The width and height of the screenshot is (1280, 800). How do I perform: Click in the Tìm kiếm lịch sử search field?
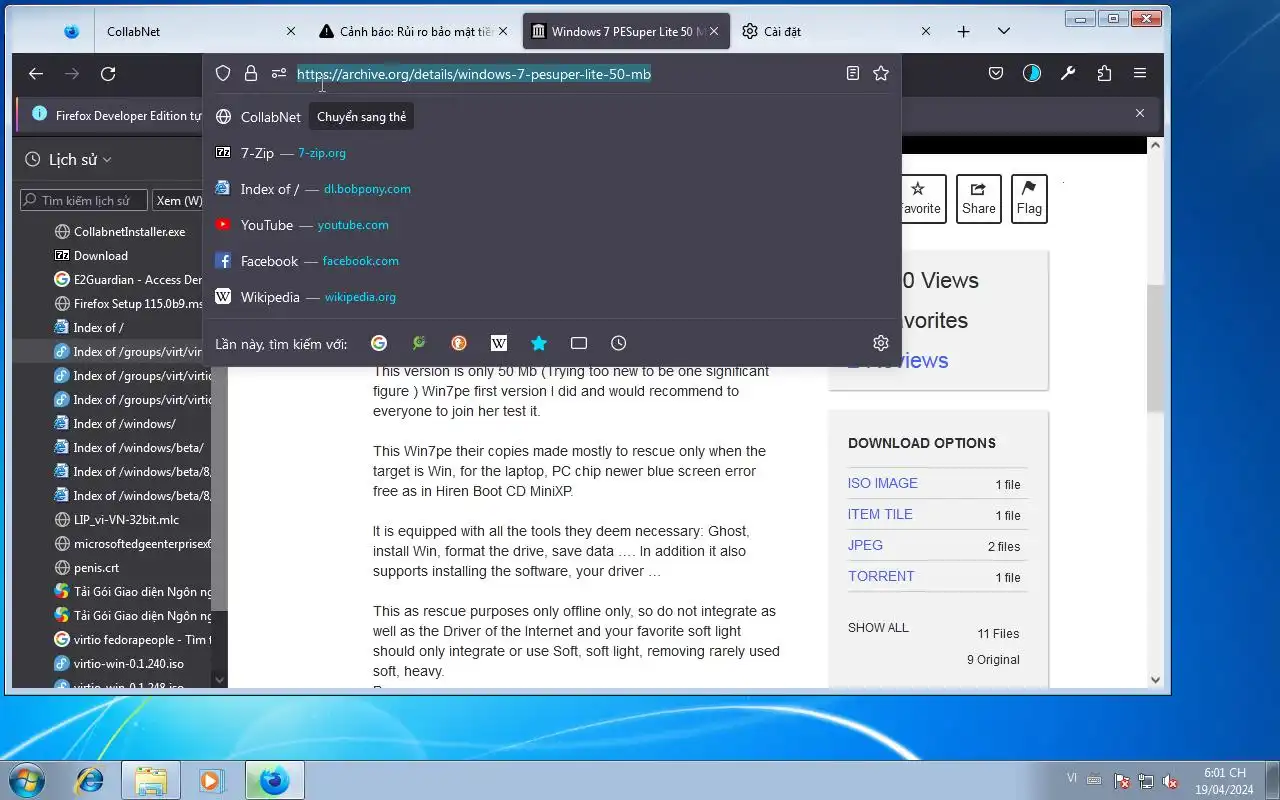[84, 200]
